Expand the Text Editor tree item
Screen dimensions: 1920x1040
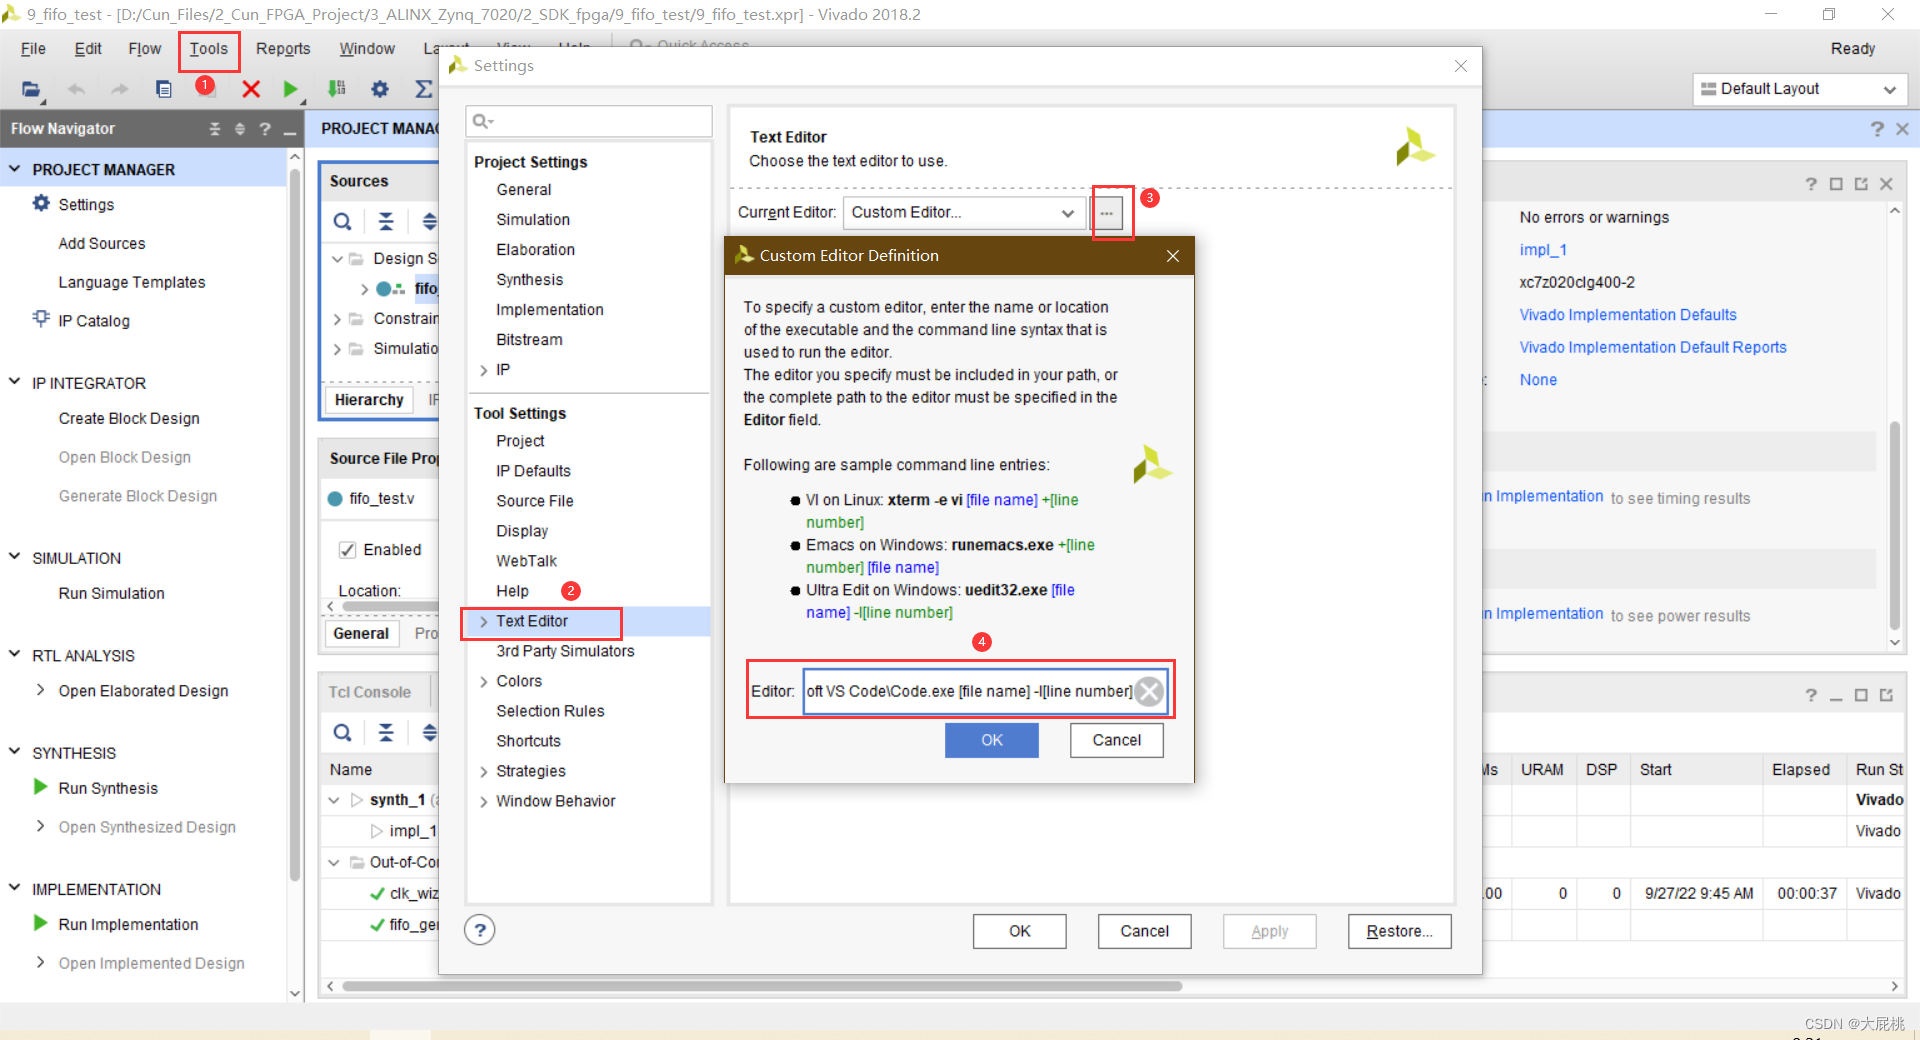pyautogui.click(x=484, y=621)
